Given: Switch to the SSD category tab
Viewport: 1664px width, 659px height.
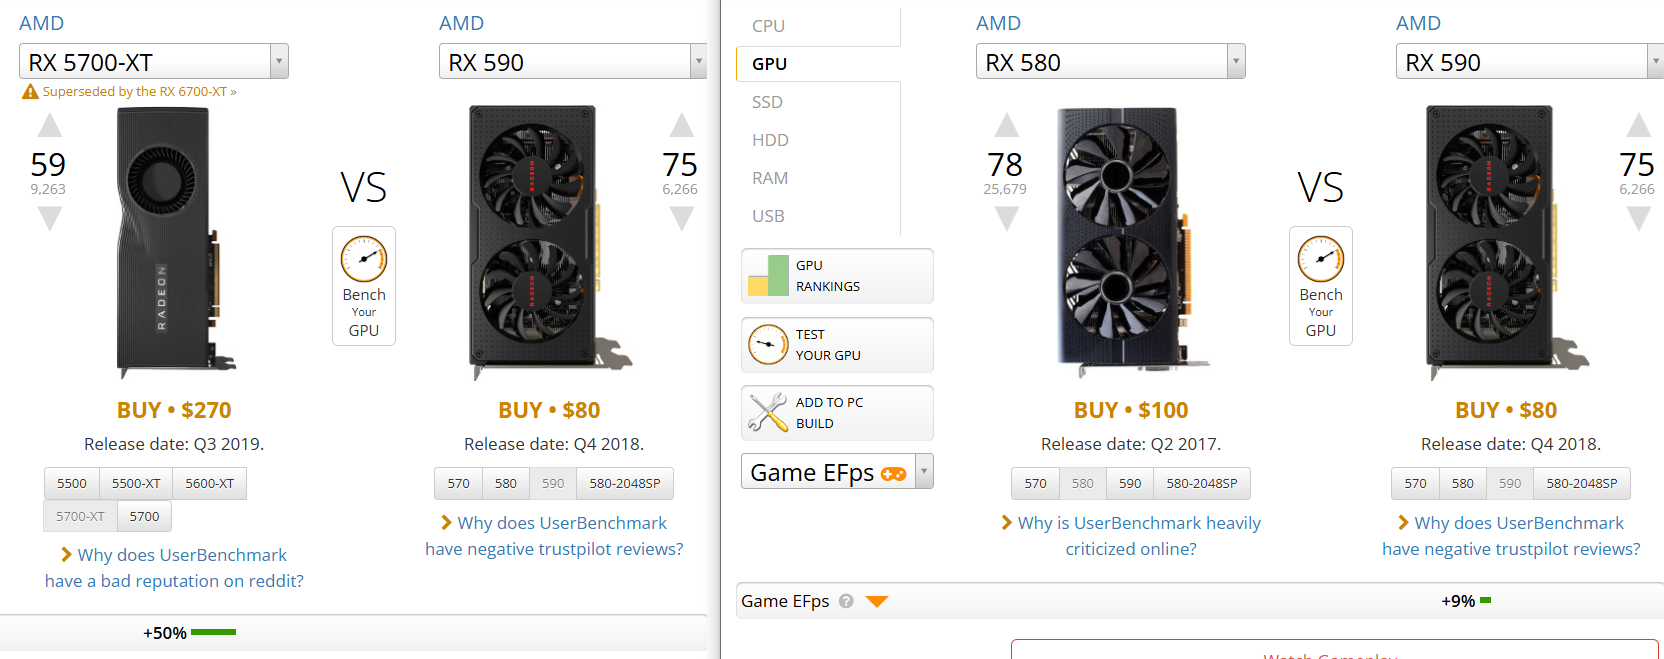Looking at the screenshot, I should click(768, 102).
